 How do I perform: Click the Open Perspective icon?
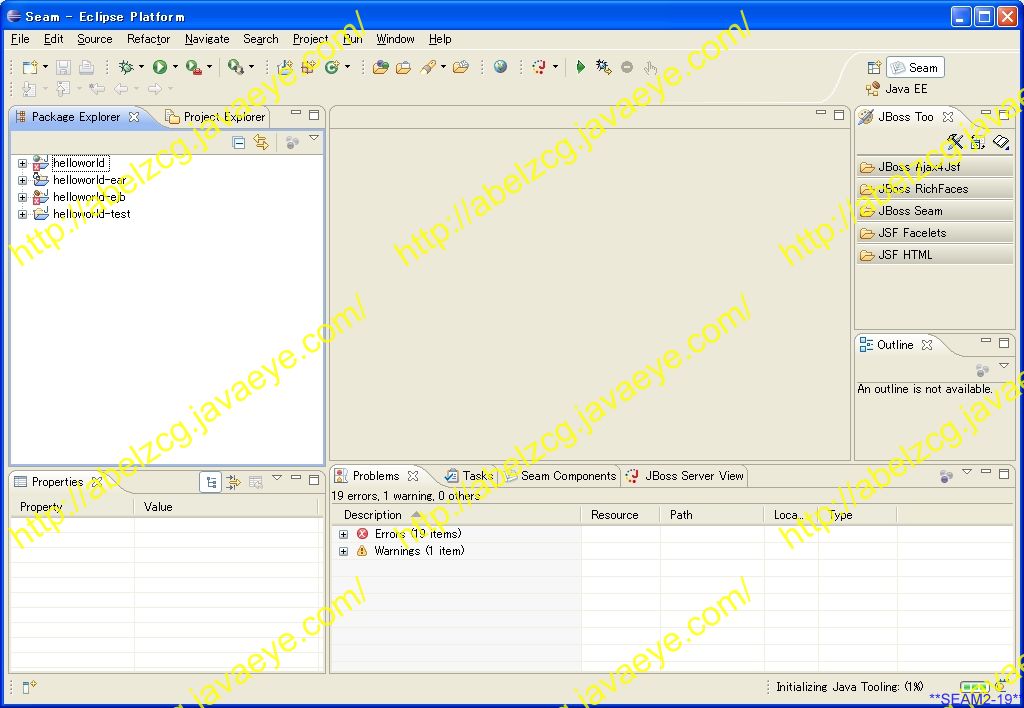874,67
